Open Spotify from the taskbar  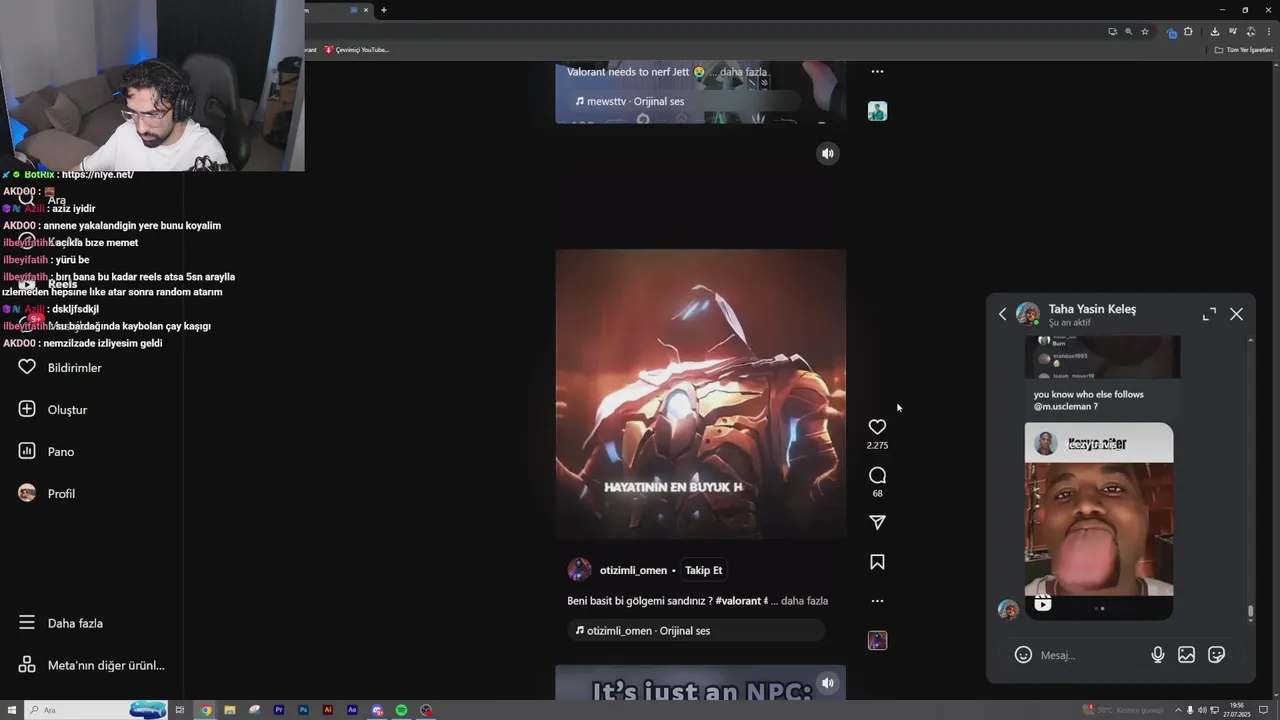[401, 710]
